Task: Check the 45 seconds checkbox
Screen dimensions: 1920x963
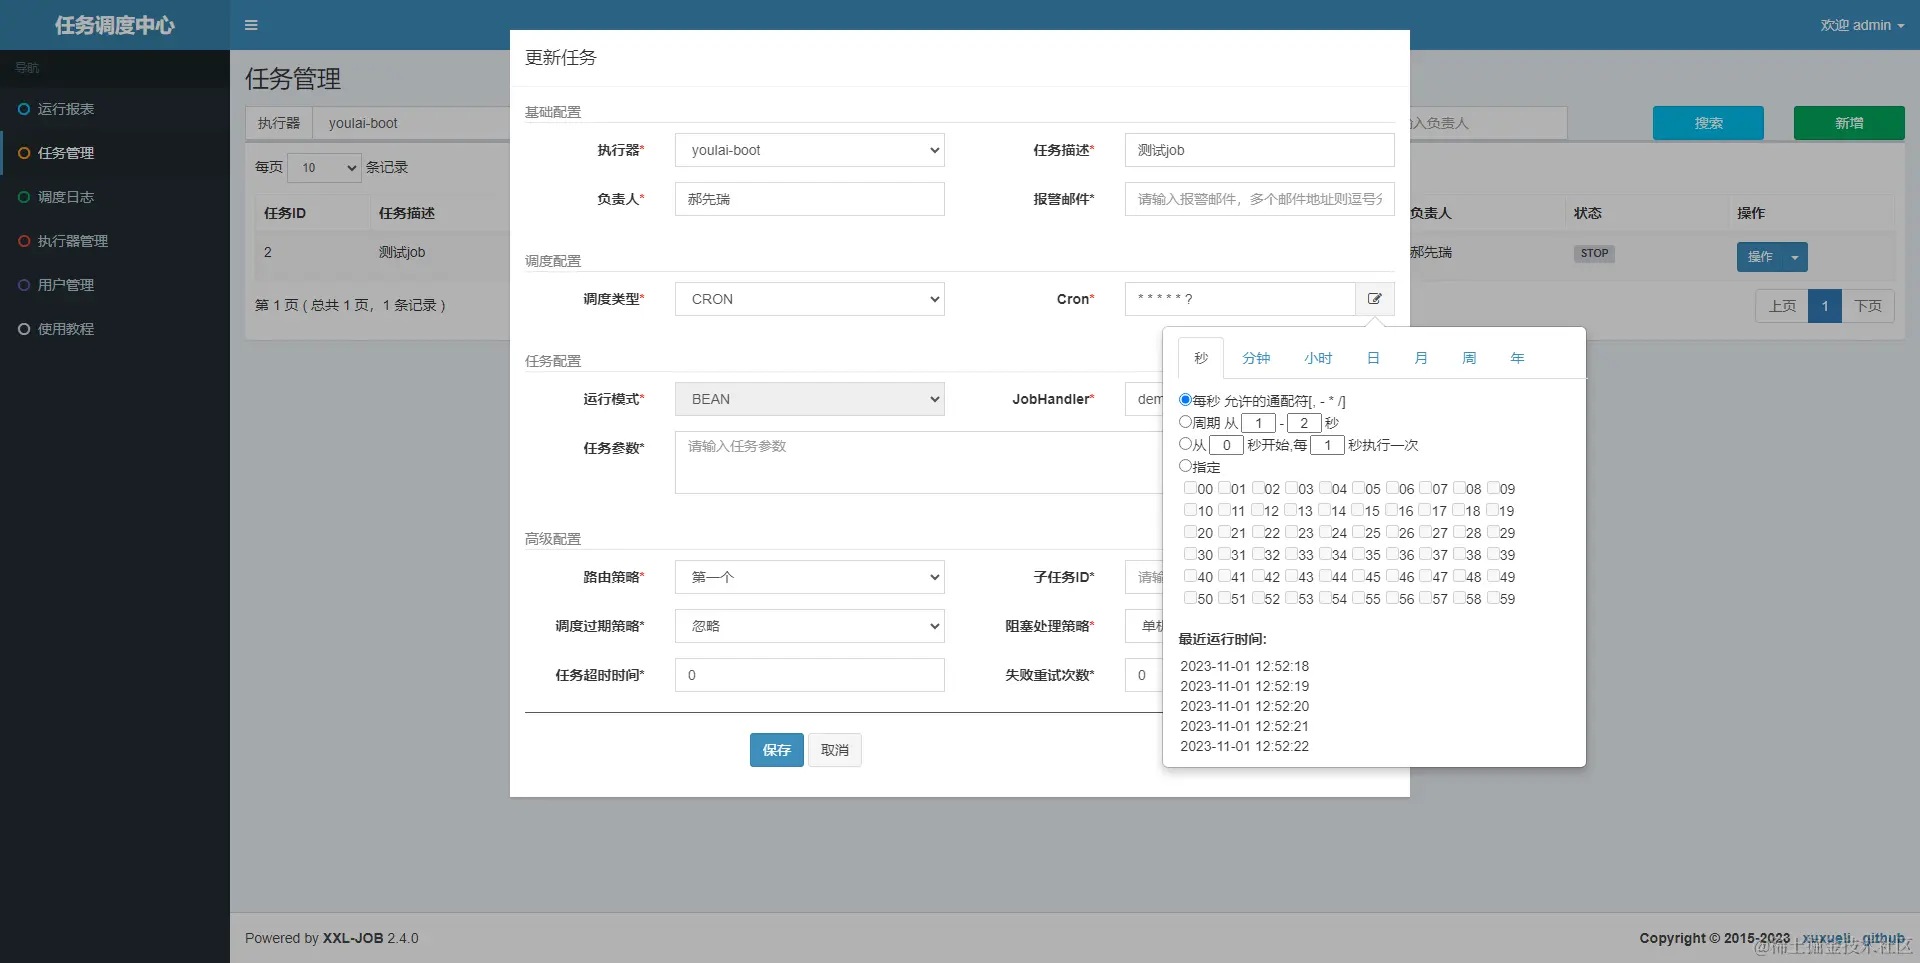Action: pyautogui.click(x=1358, y=576)
